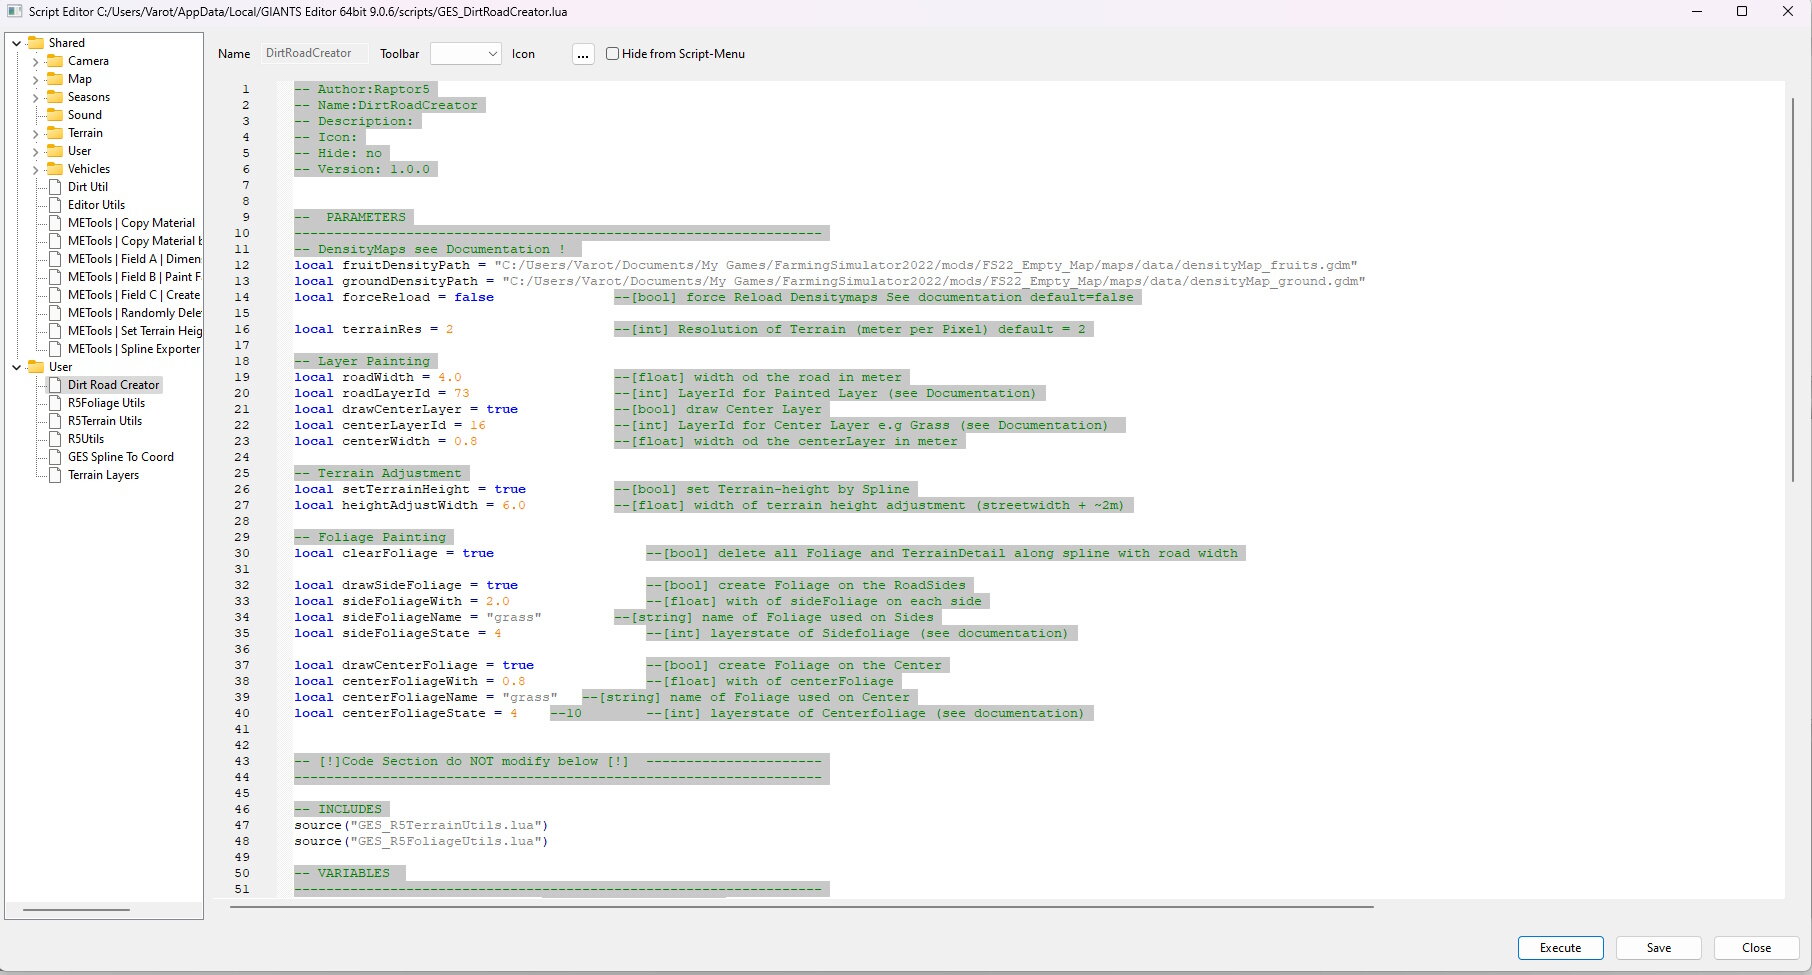Select the Dirt Road Creator script
1812x975 pixels.
[113, 385]
